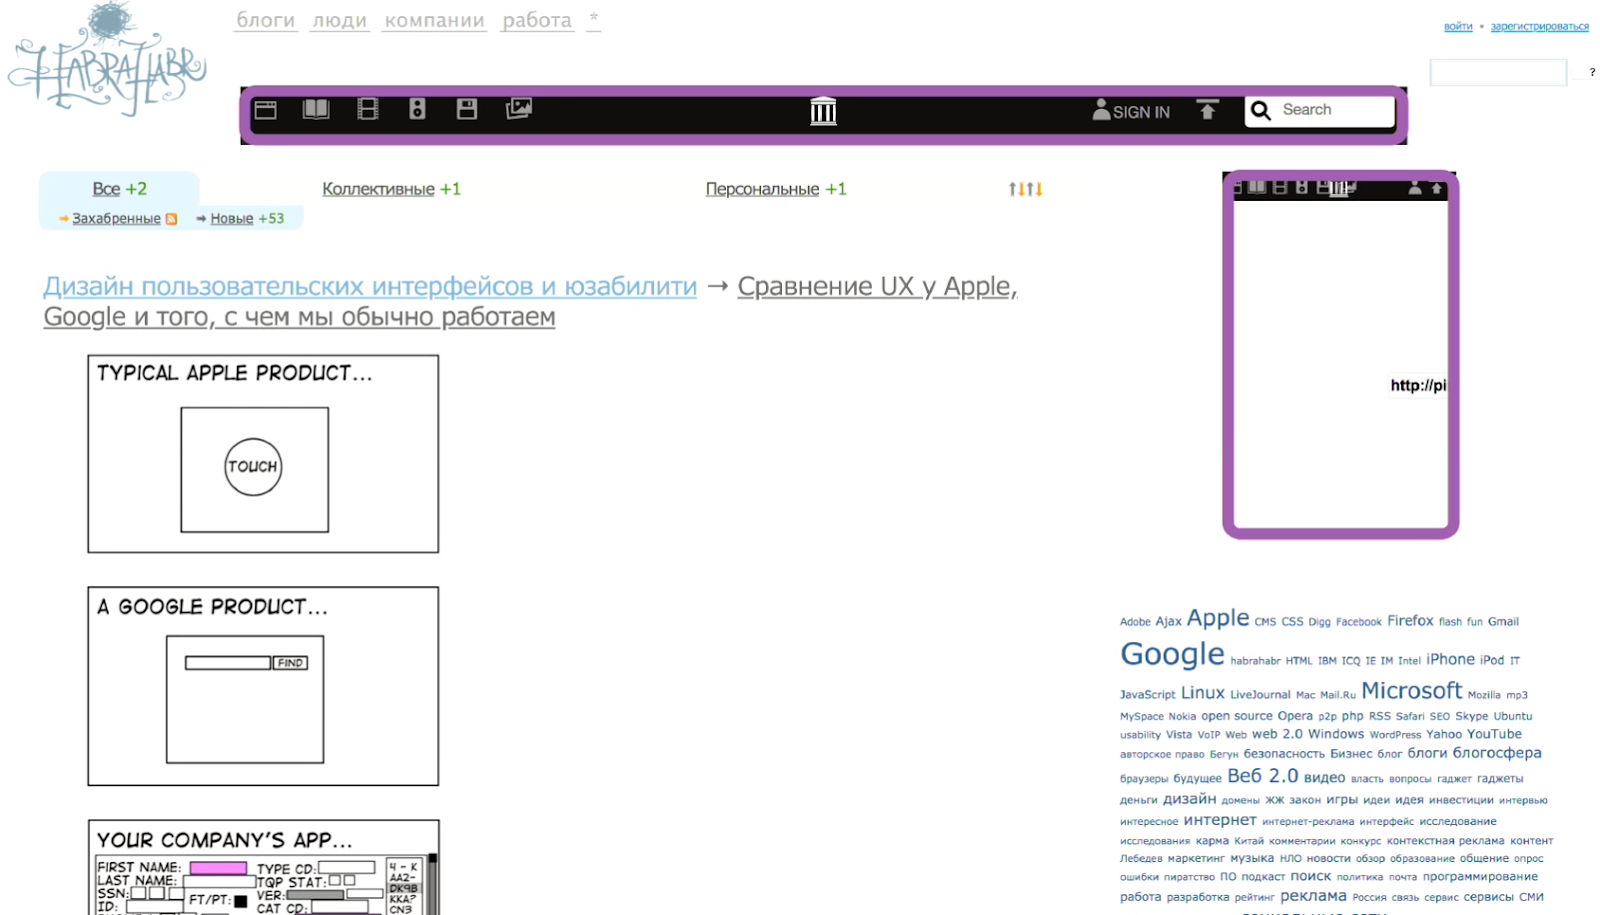Click the Search field in the black toolbar
This screenshot has height=915, width=1600.
click(1320, 110)
